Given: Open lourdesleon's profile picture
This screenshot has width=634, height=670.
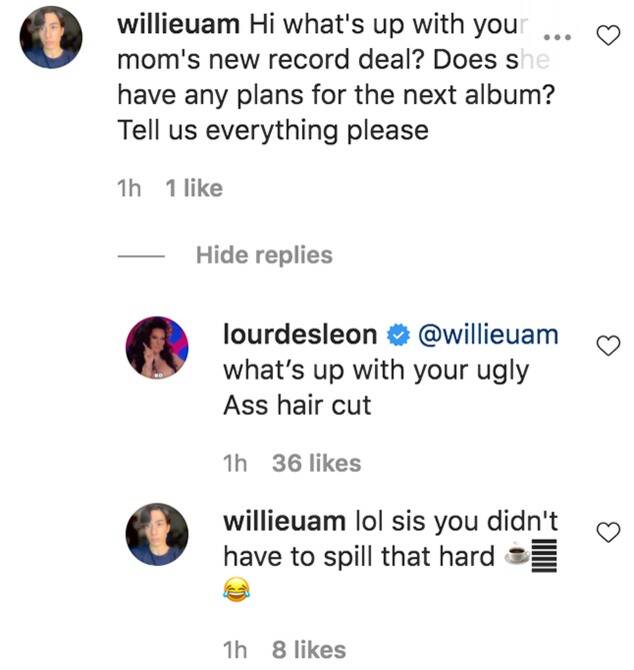Looking at the screenshot, I should [157, 347].
